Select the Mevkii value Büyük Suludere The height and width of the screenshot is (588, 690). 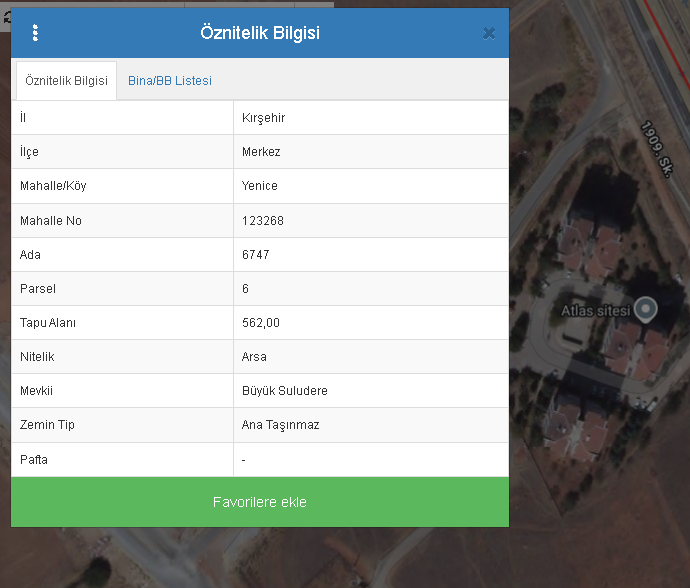[284, 391]
